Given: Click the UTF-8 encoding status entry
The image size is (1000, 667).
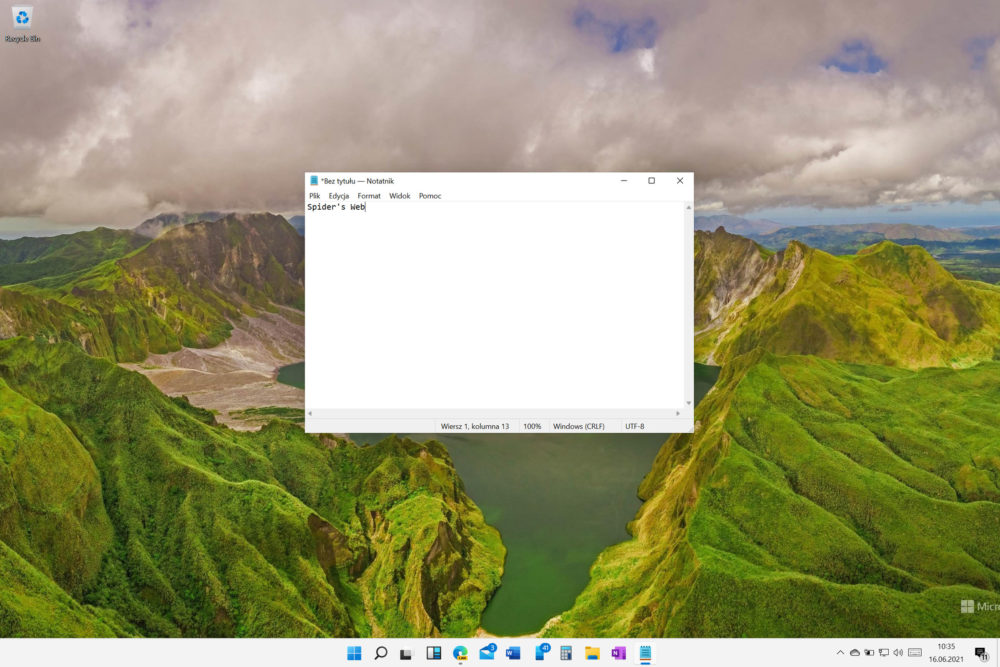Looking at the screenshot, I should [x=635, y=426].
